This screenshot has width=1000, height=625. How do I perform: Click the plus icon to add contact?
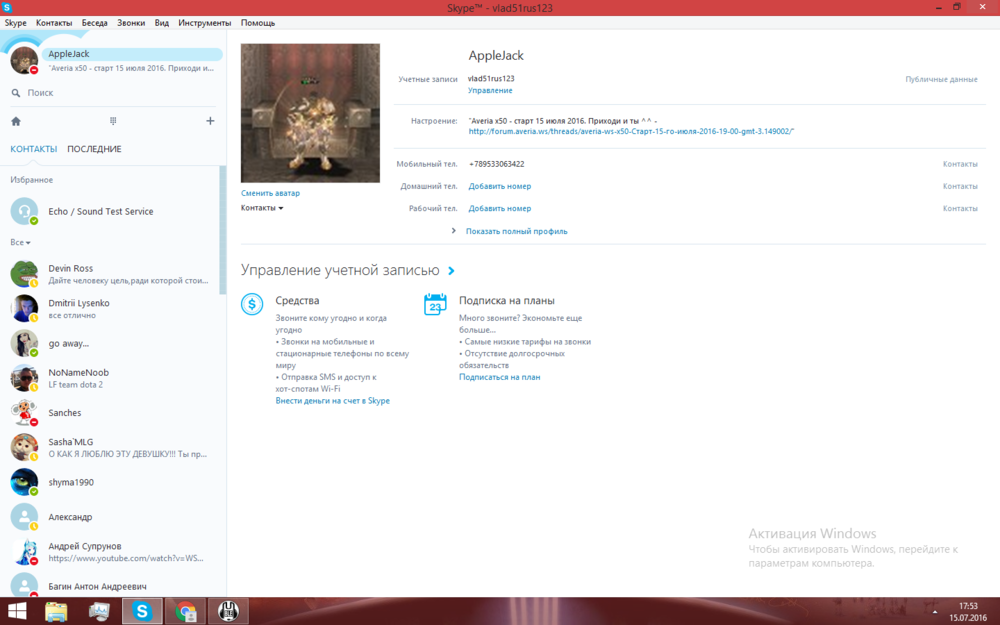[x=210, y=121]
